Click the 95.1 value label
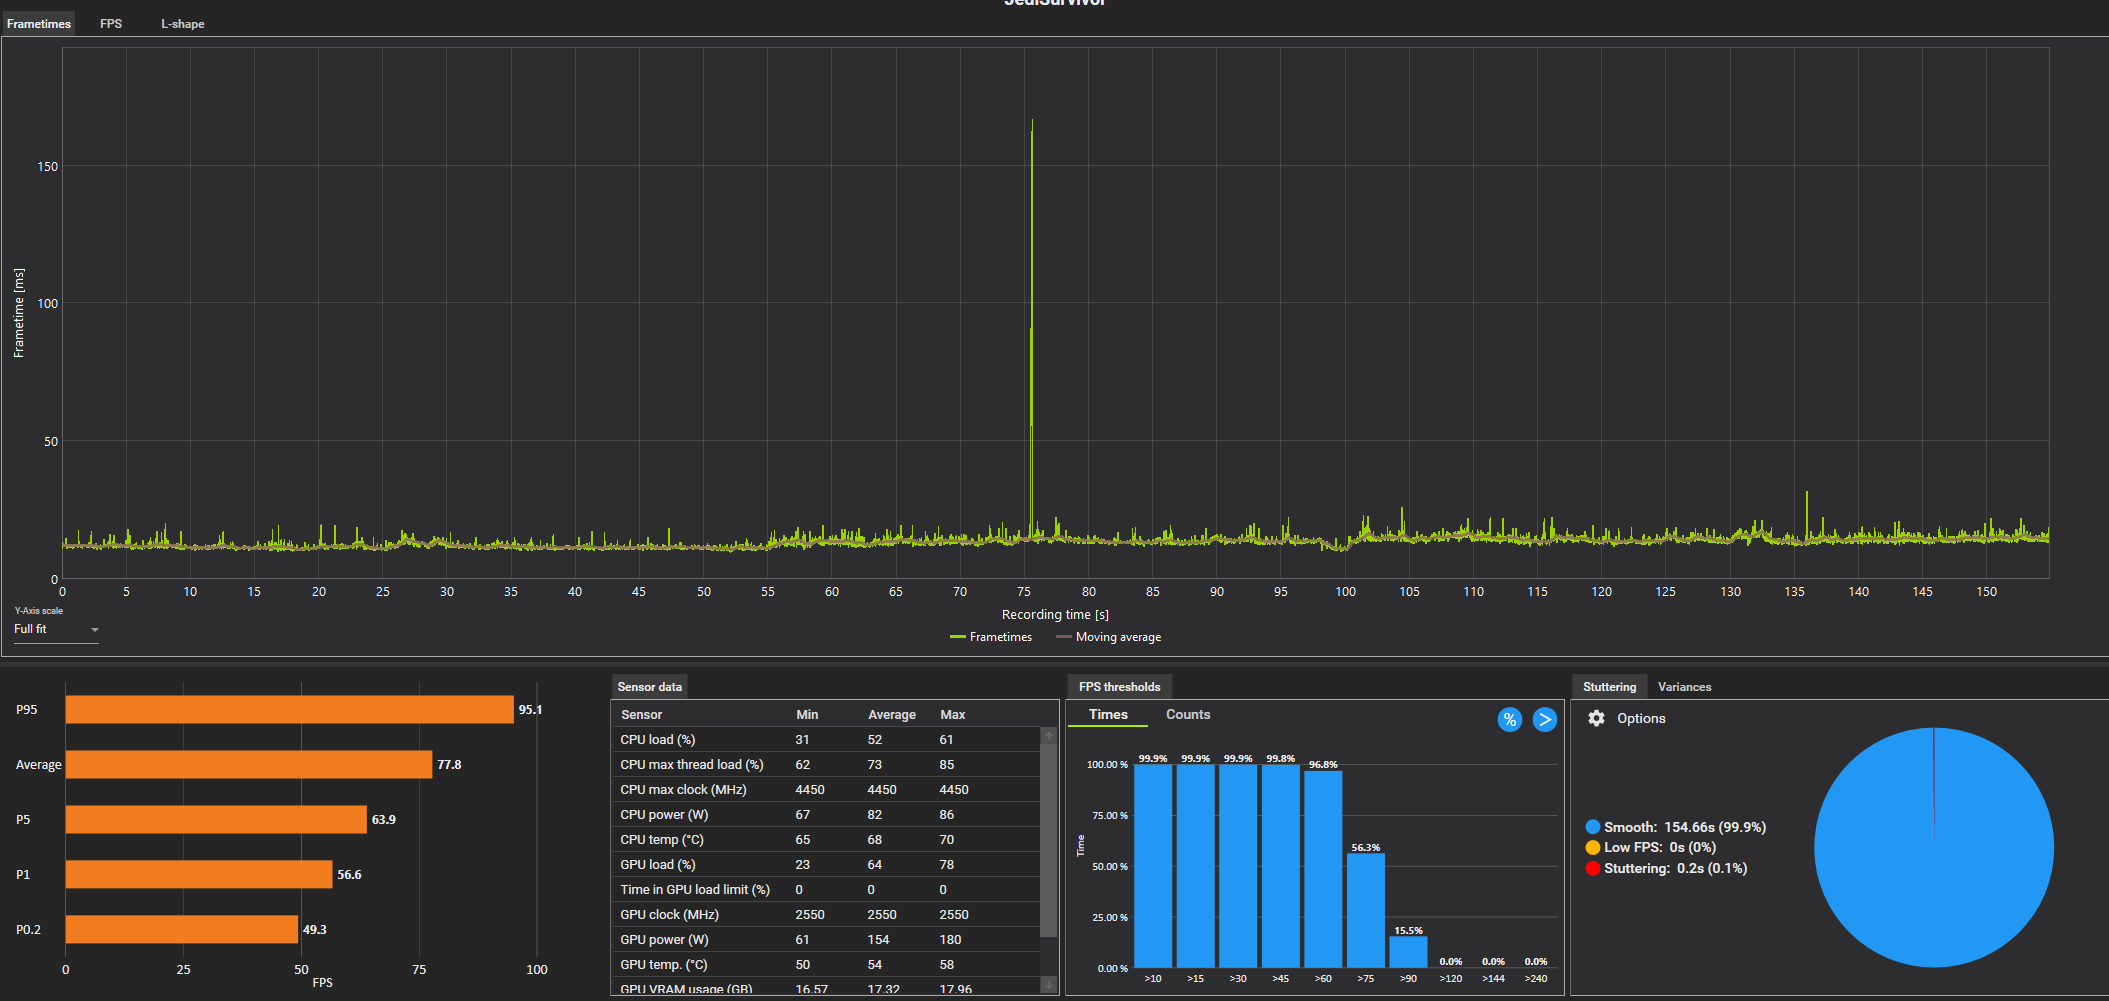Screen dimensions: 2109x1001 point(530,710)
